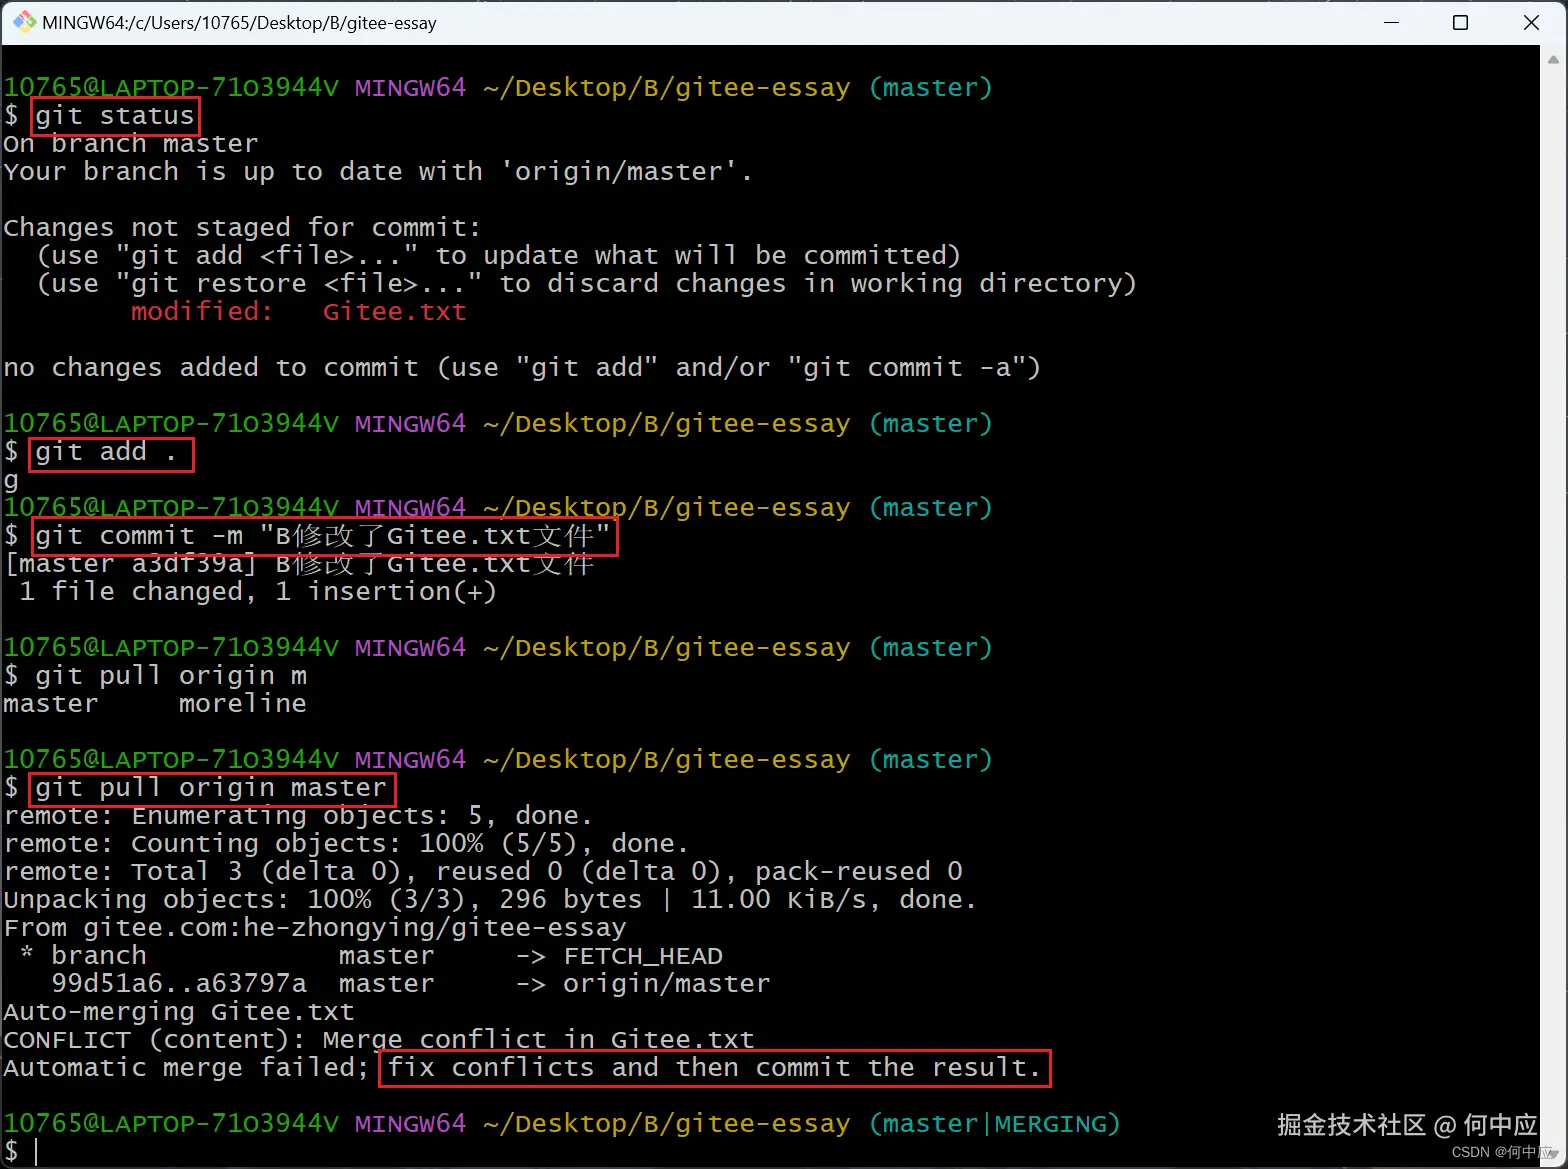This screenshot has width=1568, height=1169.
Task: Click 'remote: Enumerating objects: 5, done.' line
Action: (298, 816)
